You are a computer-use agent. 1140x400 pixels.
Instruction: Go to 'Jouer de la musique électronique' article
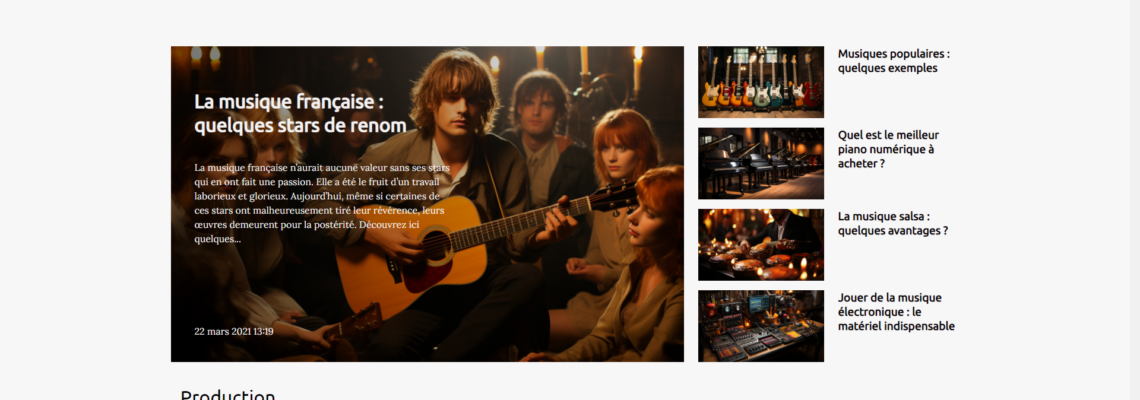(x=896, y=312)
